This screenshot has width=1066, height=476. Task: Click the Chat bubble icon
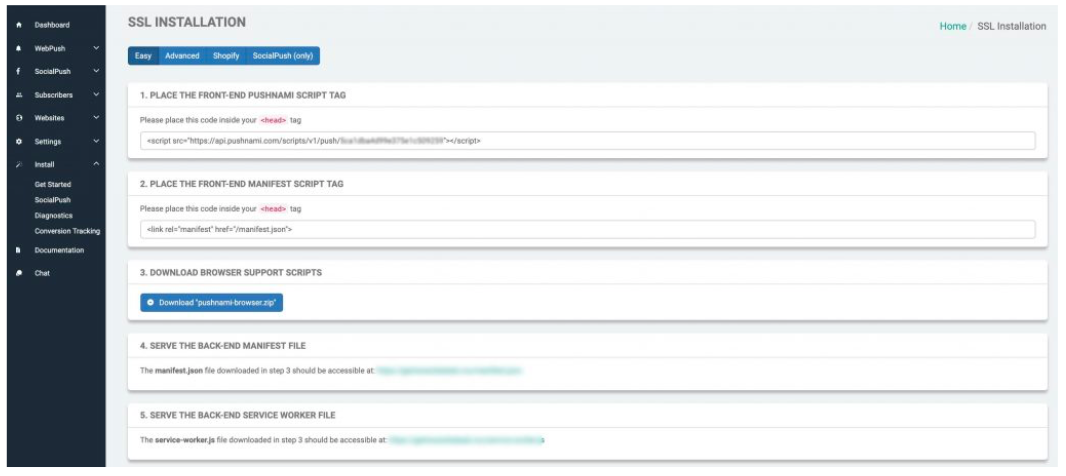point(19,273)
